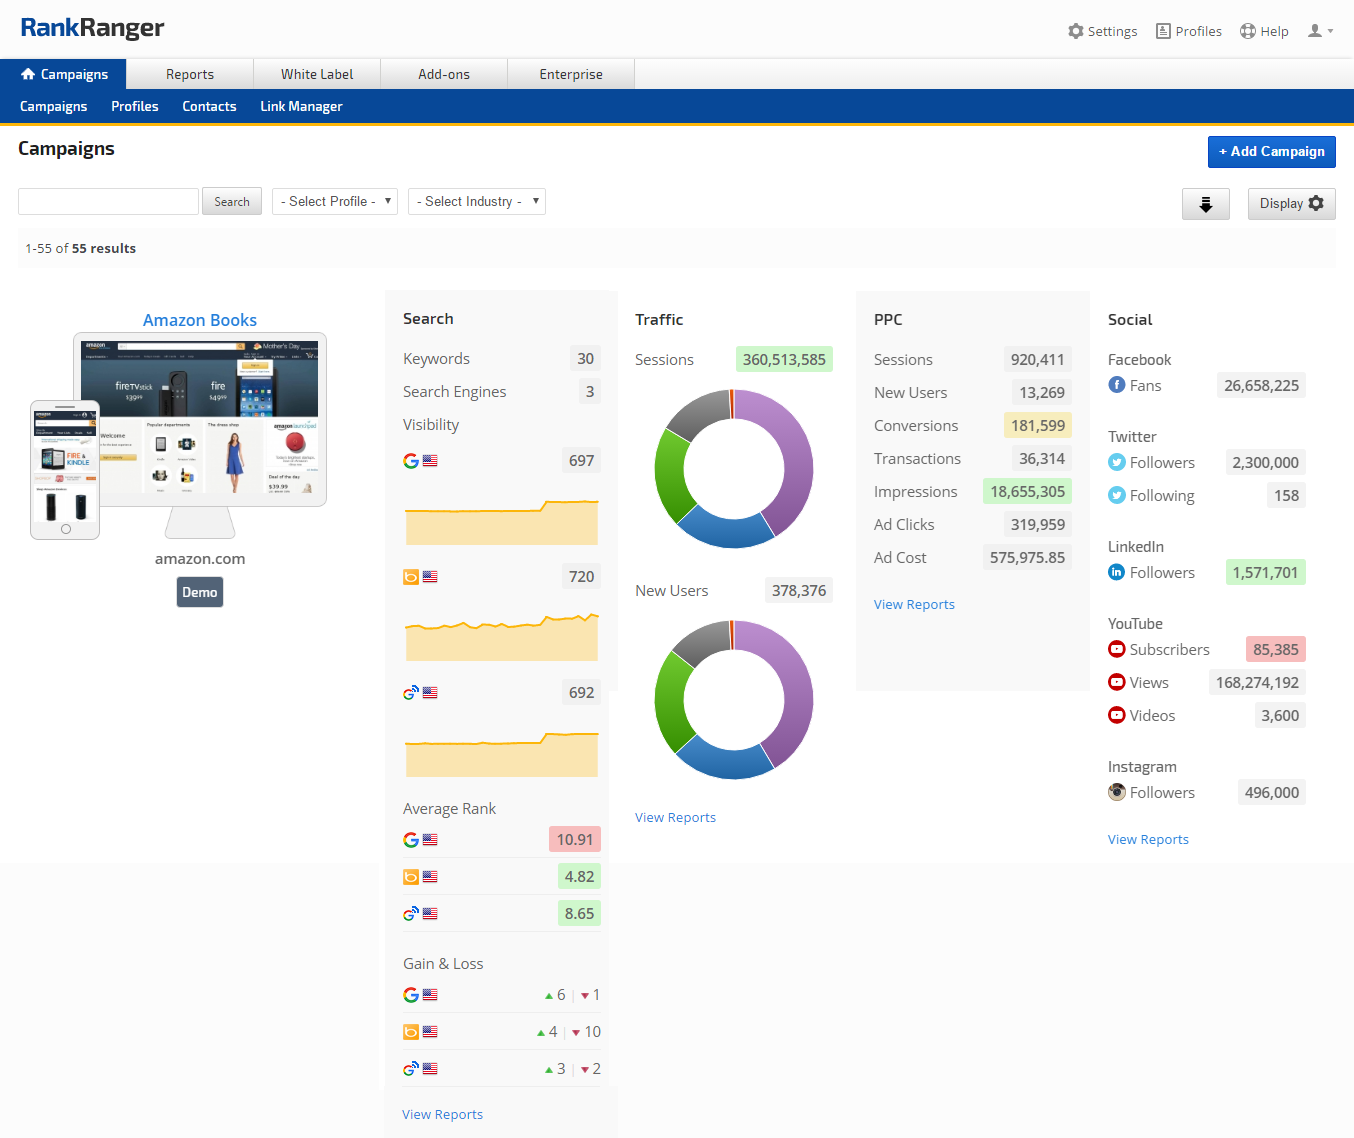Click the YouTube Subscribers icon
Viewport: 1354px width, 1138px height.
pyautogui.click(x=1117, y=649)
